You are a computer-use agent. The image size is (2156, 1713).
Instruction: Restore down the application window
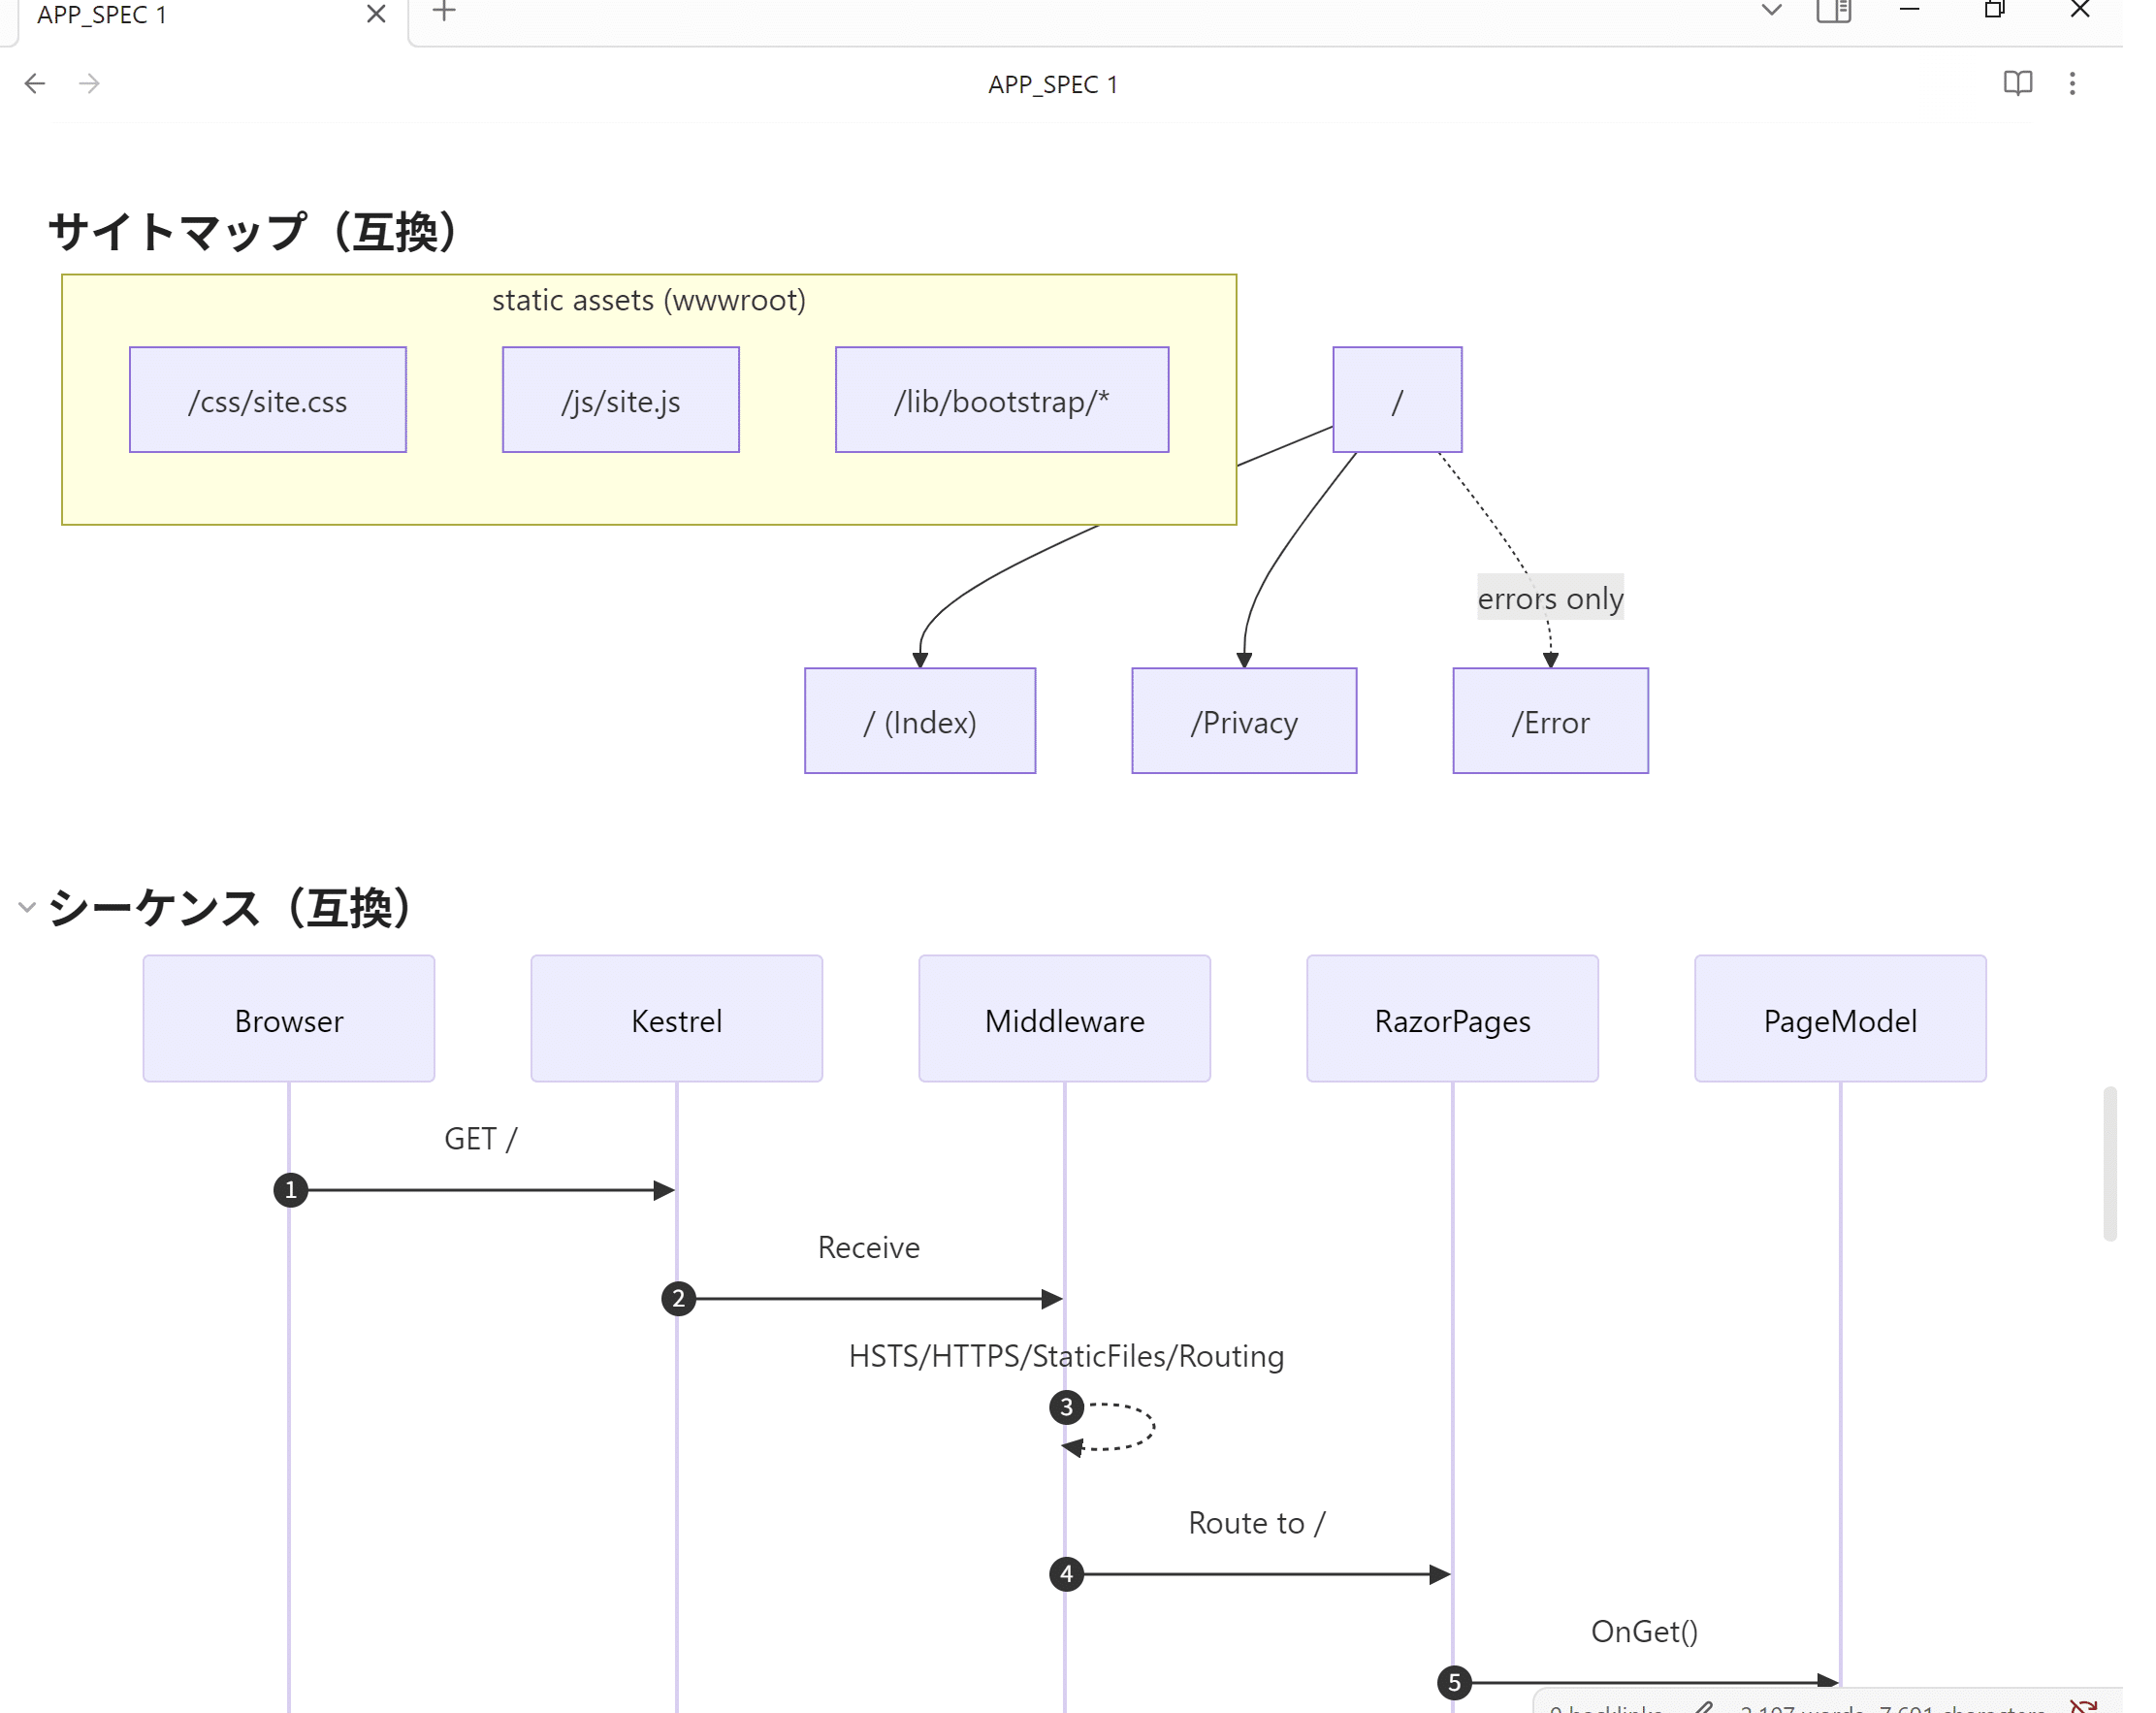[1994, 11]
